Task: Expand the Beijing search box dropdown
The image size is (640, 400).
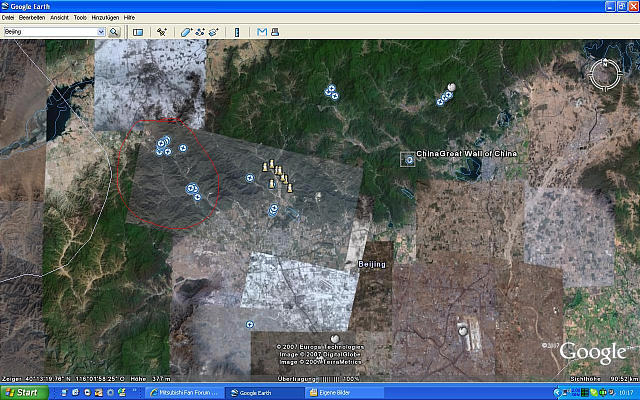Action: [x=100, y=32]
